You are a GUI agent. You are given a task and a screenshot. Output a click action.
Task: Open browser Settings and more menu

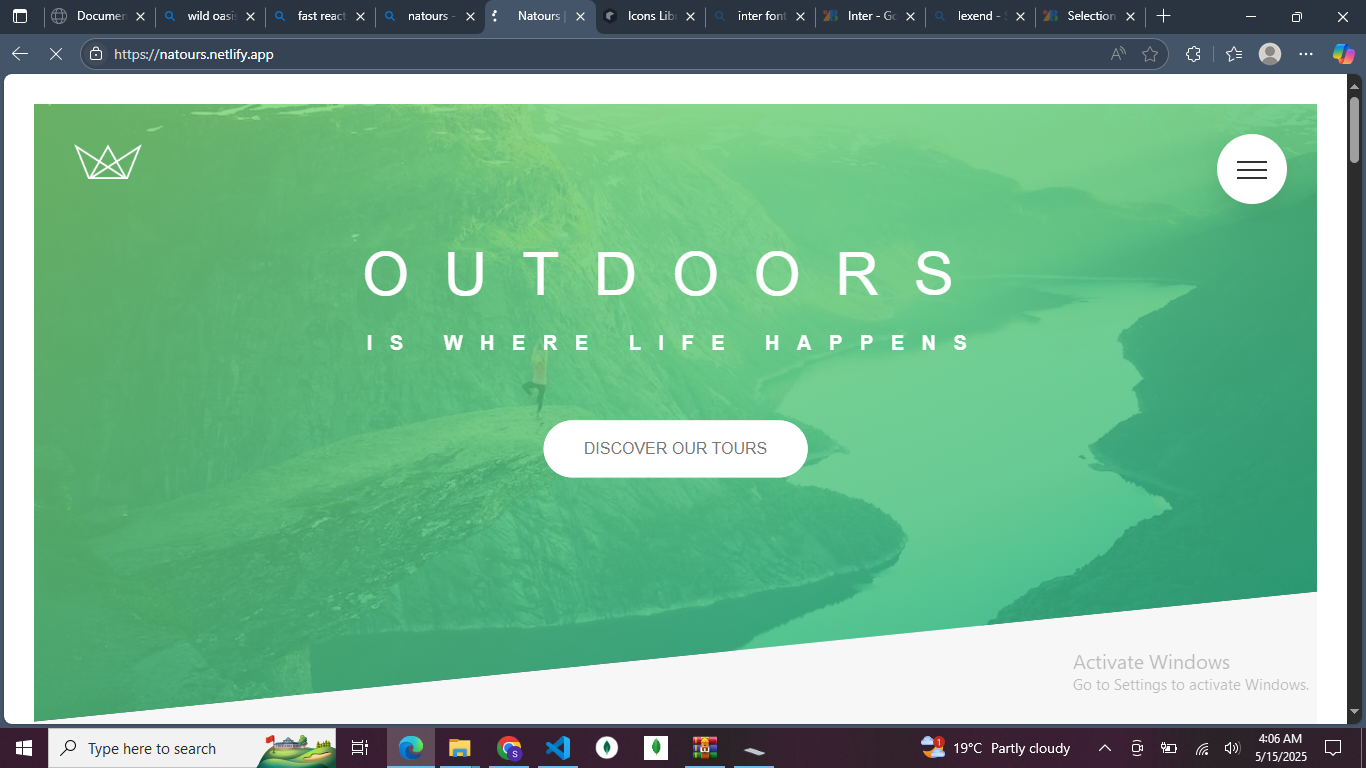click(x=1306, y=54)
